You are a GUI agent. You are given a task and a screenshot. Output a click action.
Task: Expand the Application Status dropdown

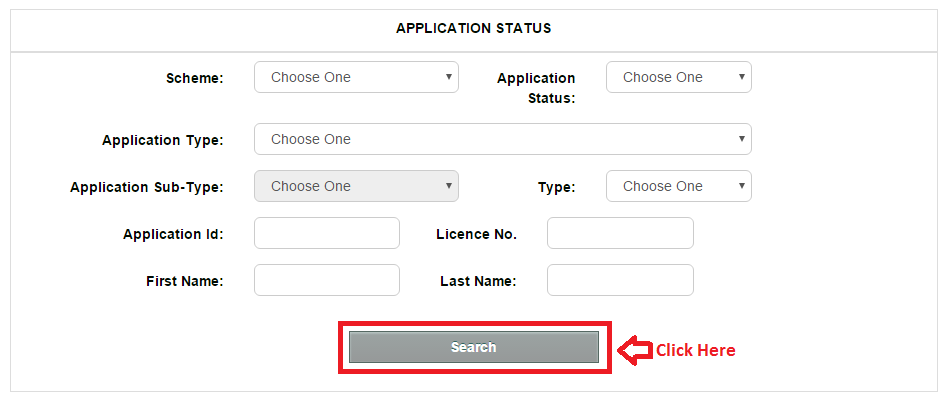coord(679,77)
